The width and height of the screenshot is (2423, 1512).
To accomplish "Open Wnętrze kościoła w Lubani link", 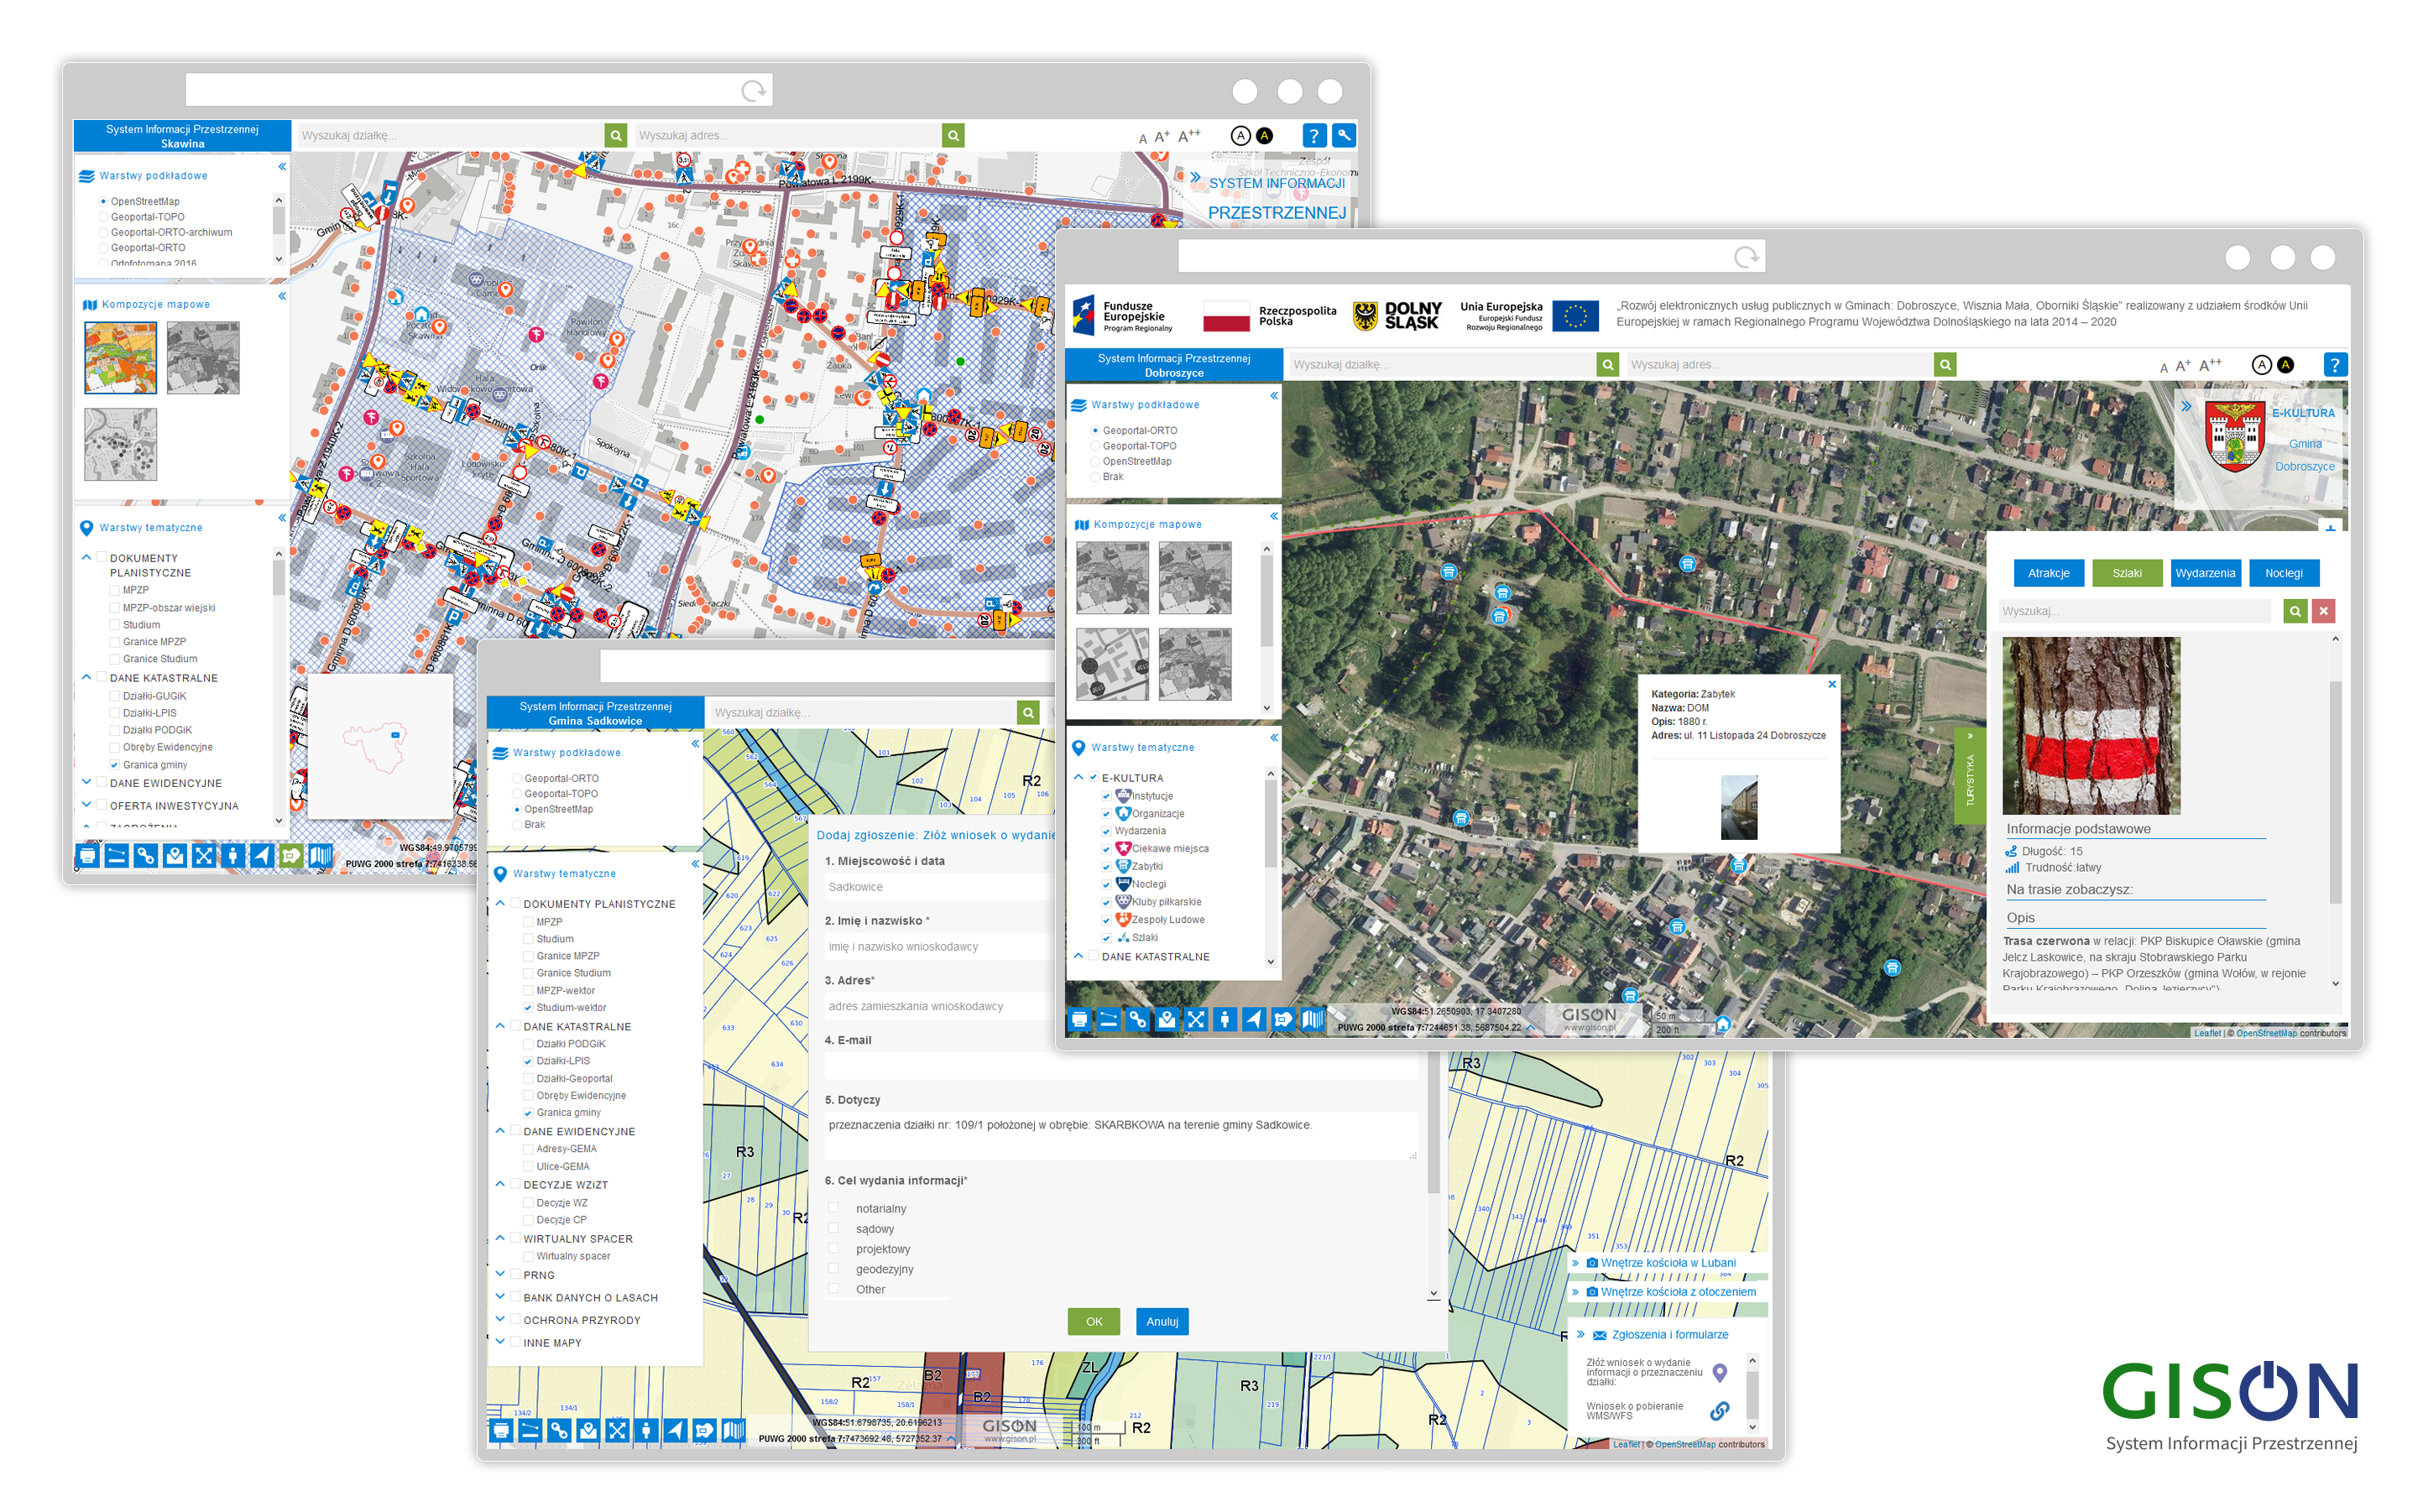I will click(x=1668, y=1263).
